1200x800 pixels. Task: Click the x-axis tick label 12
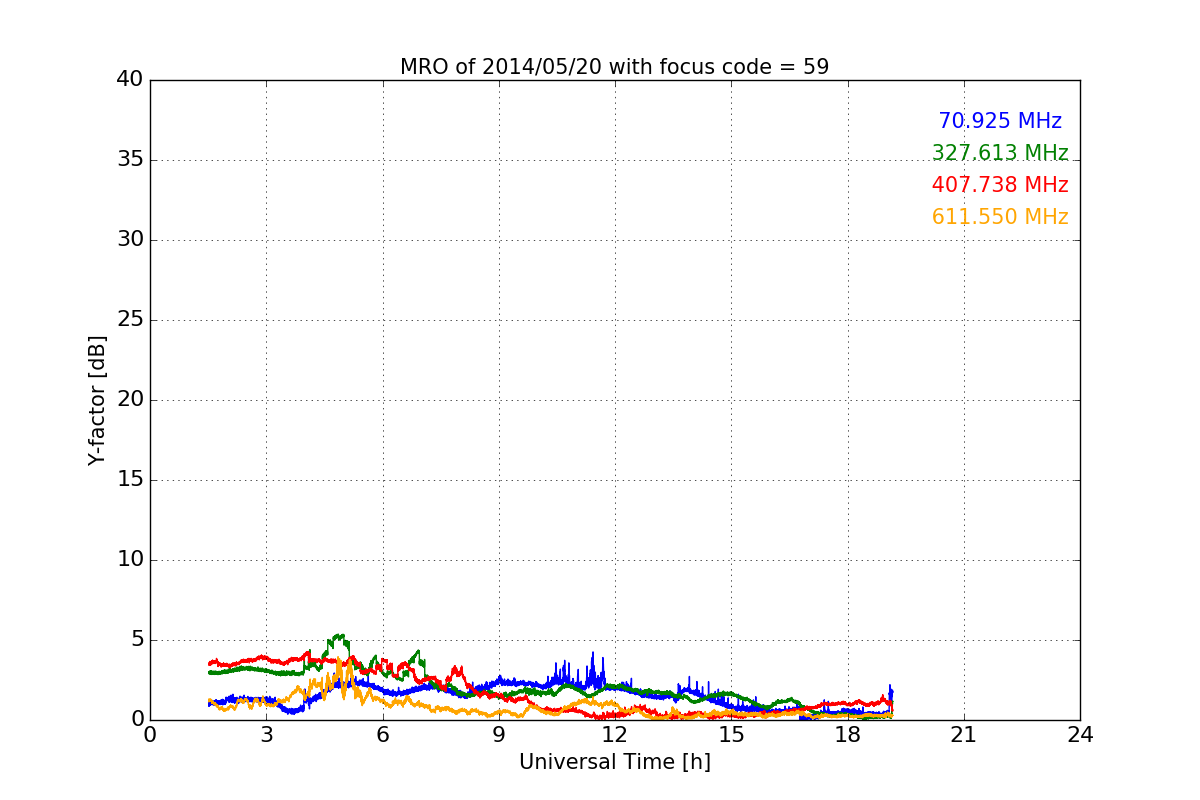click(615, 735)
